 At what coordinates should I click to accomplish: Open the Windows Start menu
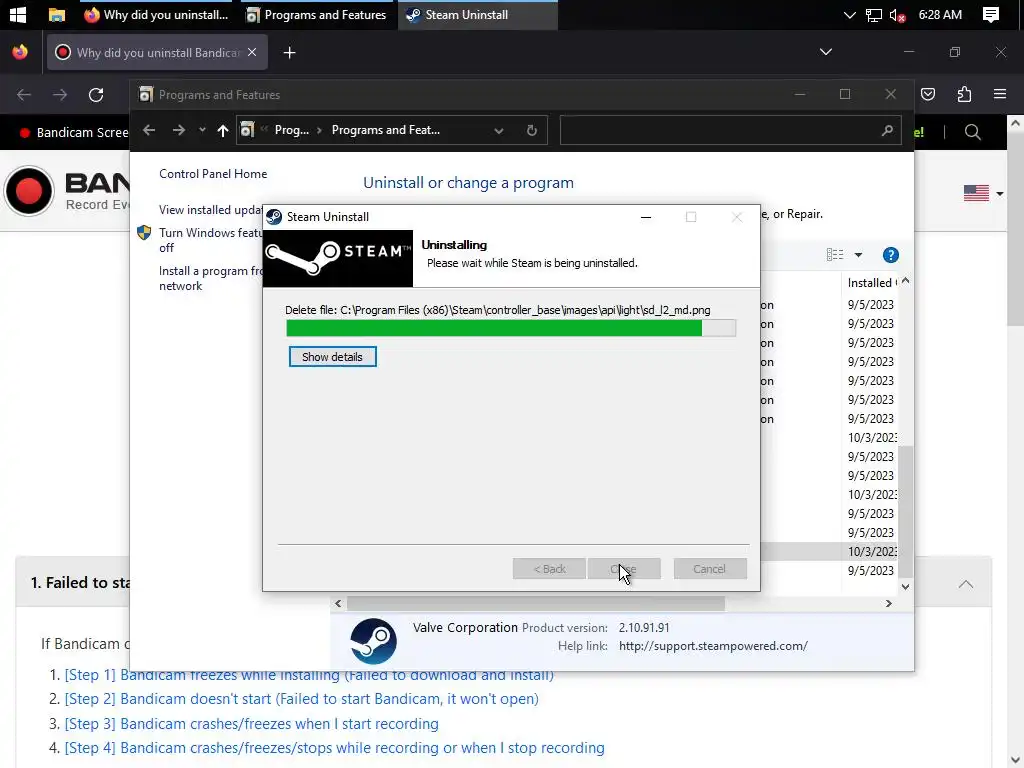point(18,14)
